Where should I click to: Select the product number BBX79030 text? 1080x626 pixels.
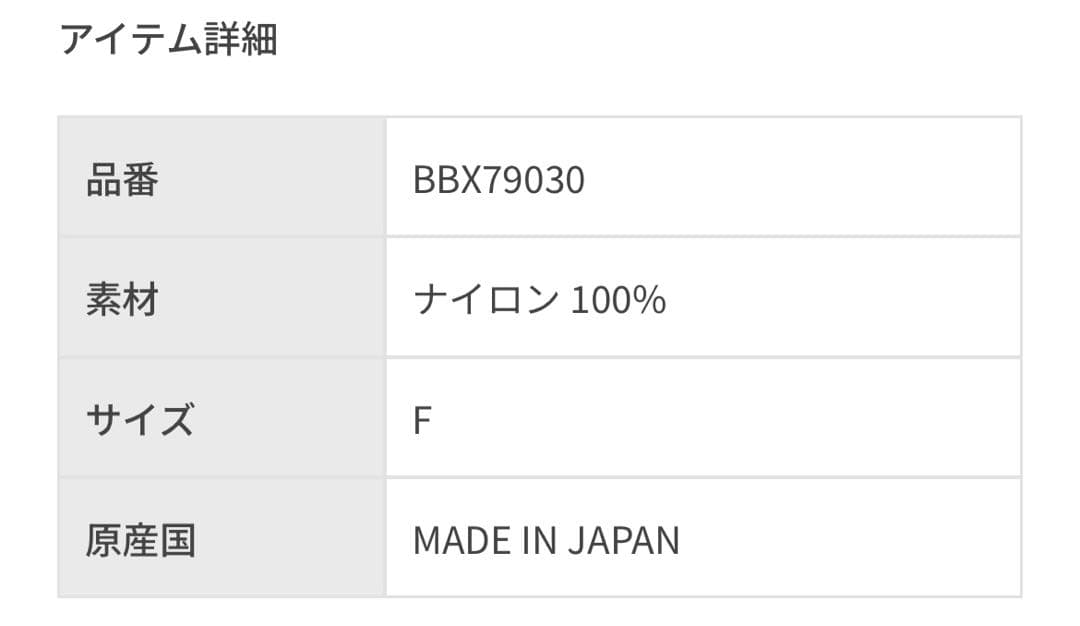click(x=498, y=180)
